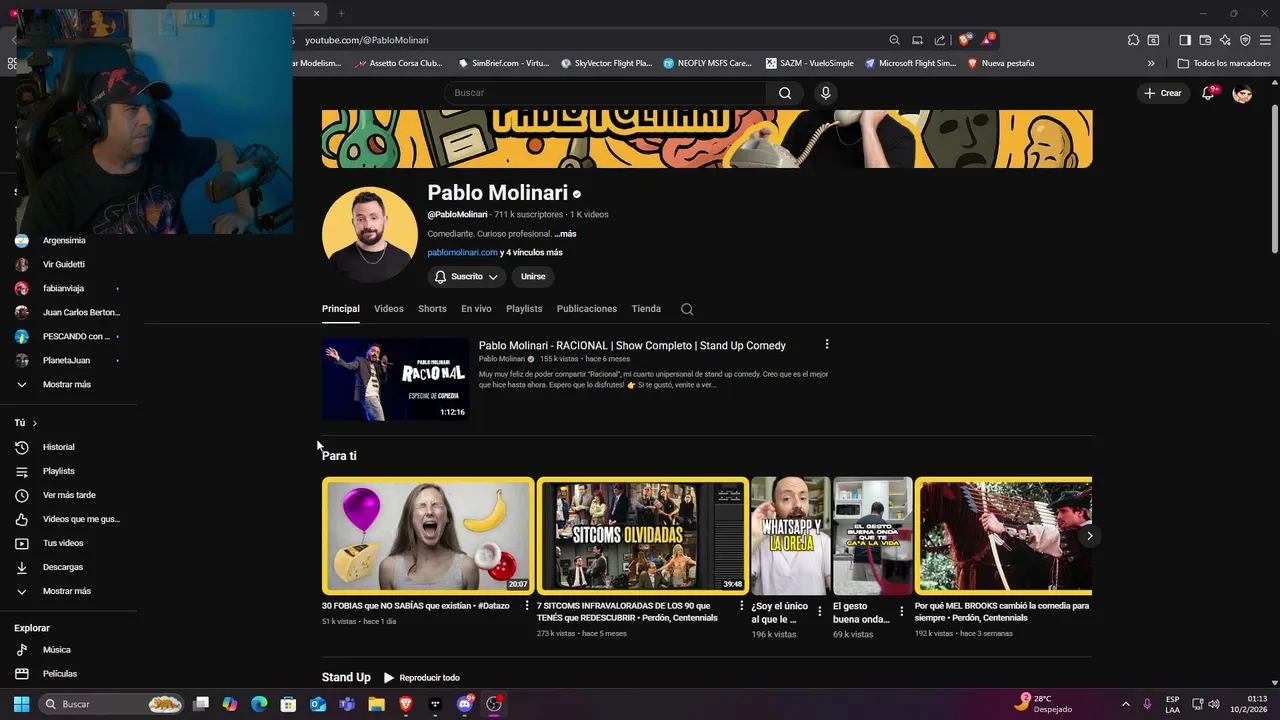
Task: Click the share page icon in address bar
Action: (x=940, y=40)
